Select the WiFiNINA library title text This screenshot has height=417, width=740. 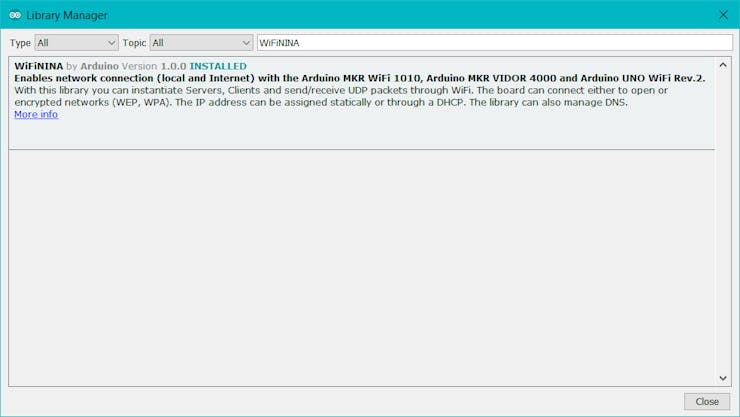click(x=39, y=66)
